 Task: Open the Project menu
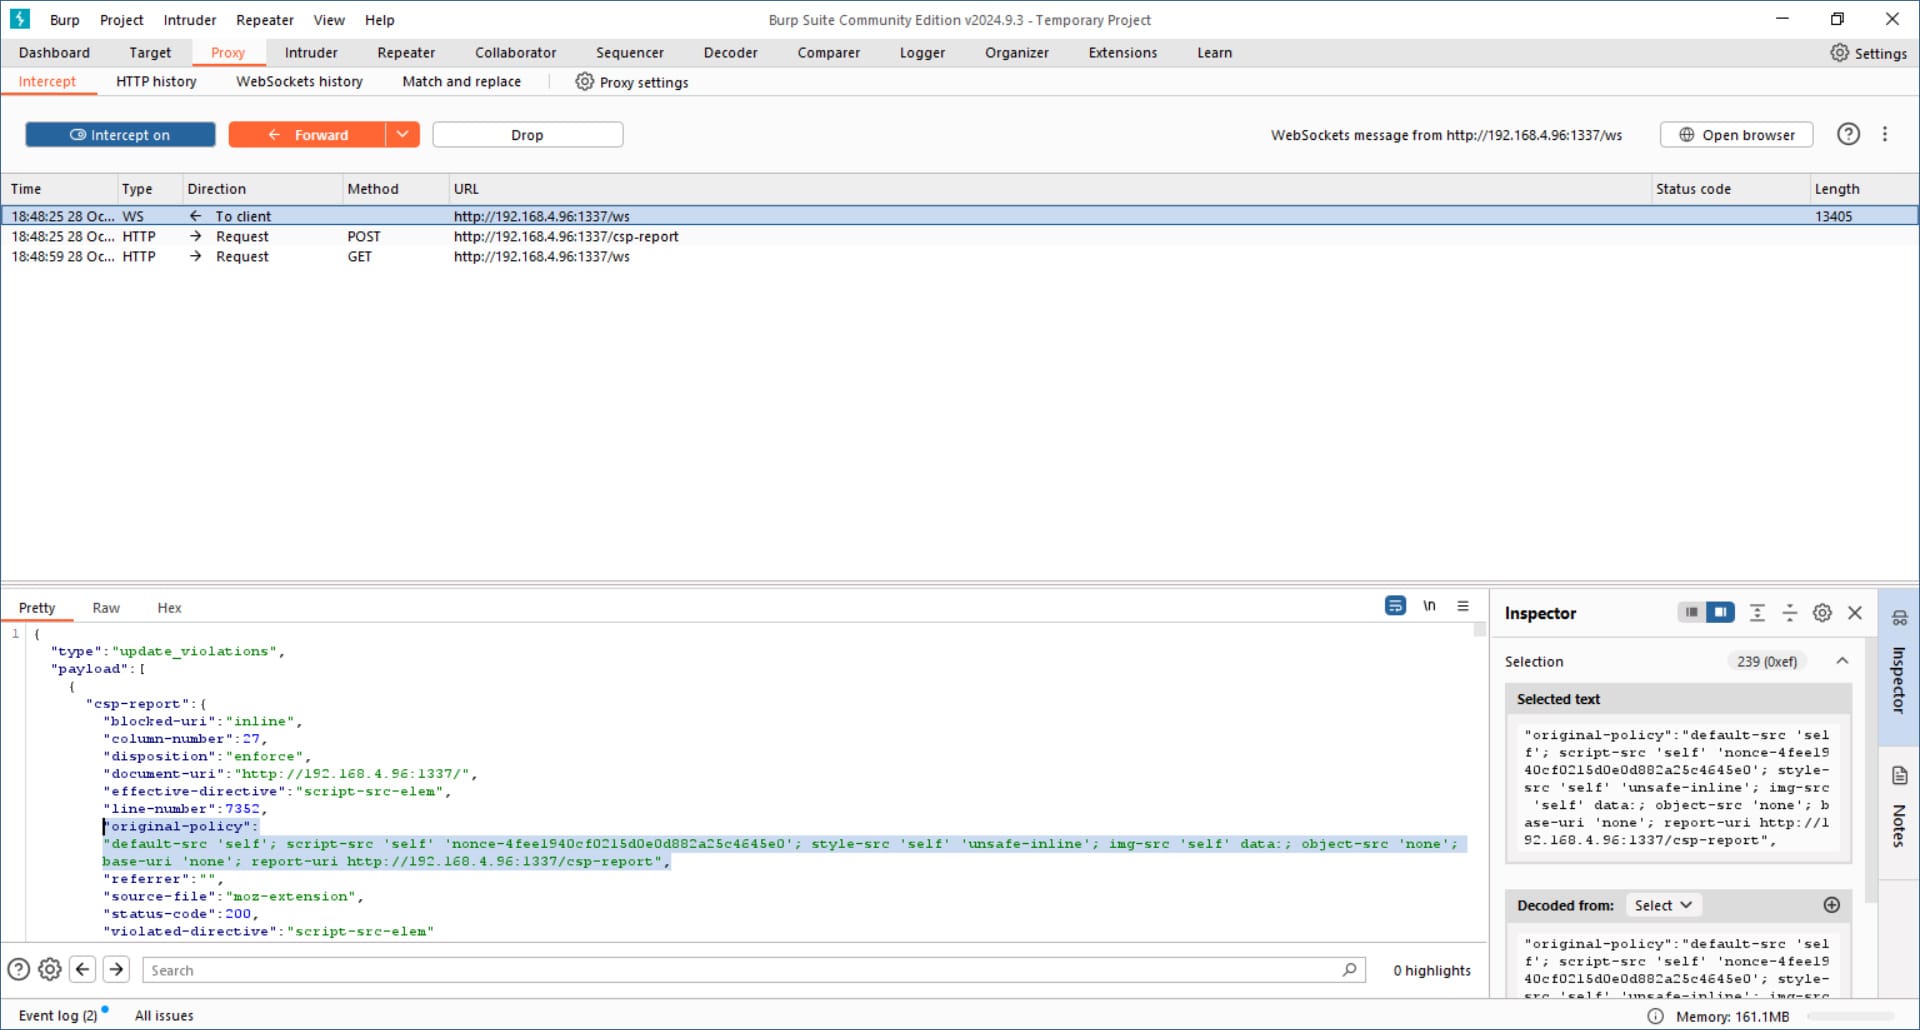122,20
